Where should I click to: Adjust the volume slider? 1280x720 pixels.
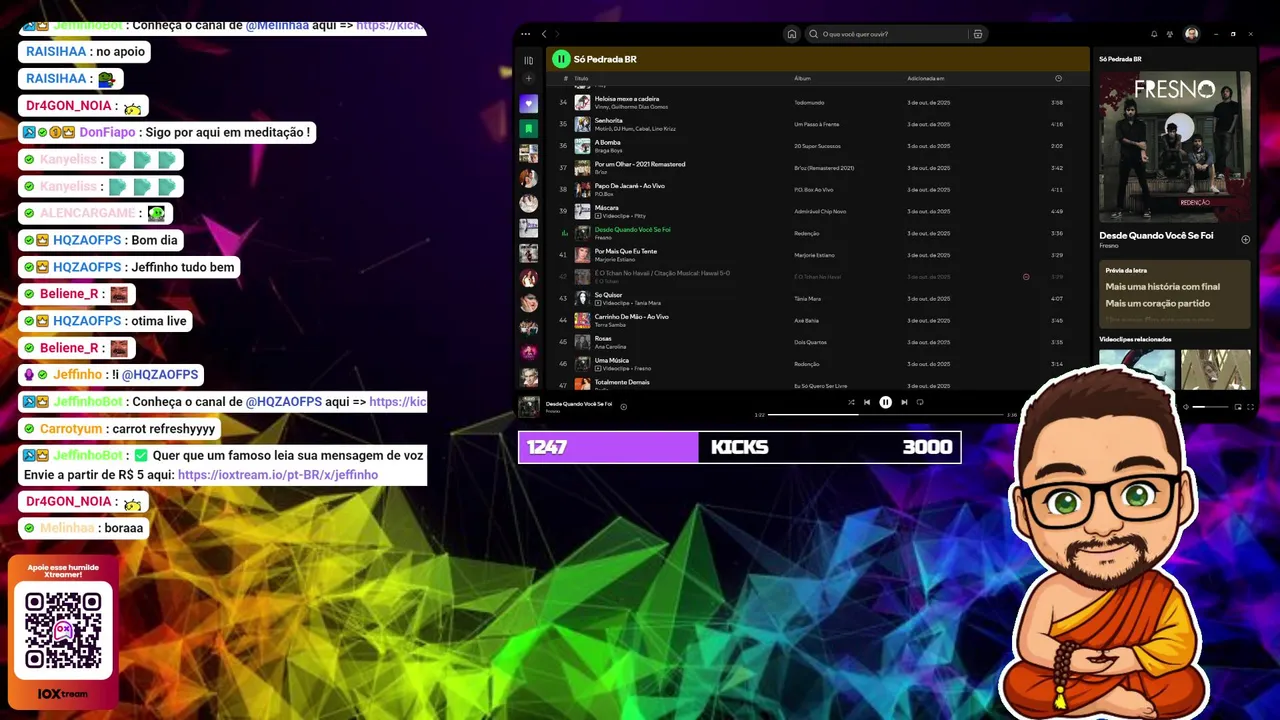1210,407
